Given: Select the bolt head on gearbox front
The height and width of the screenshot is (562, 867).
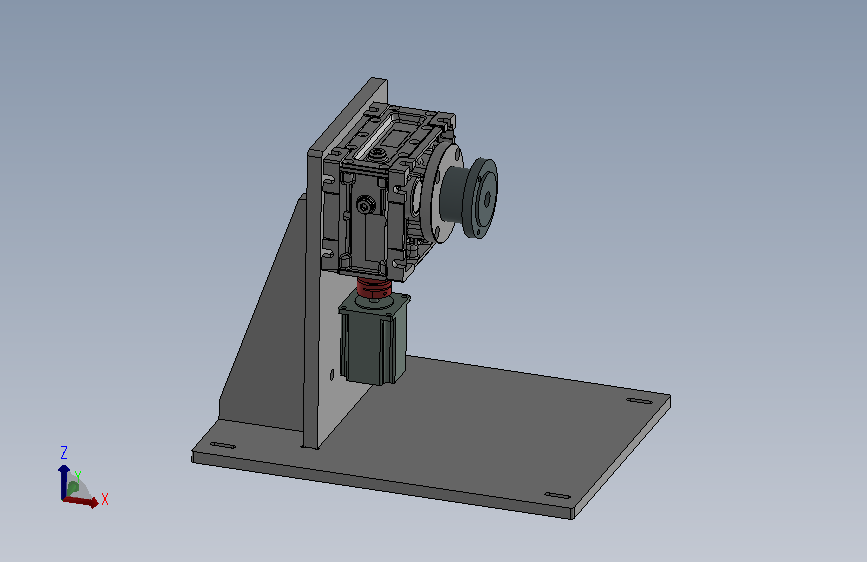Looking at the screenshot, I should click(x=364, y=206).
